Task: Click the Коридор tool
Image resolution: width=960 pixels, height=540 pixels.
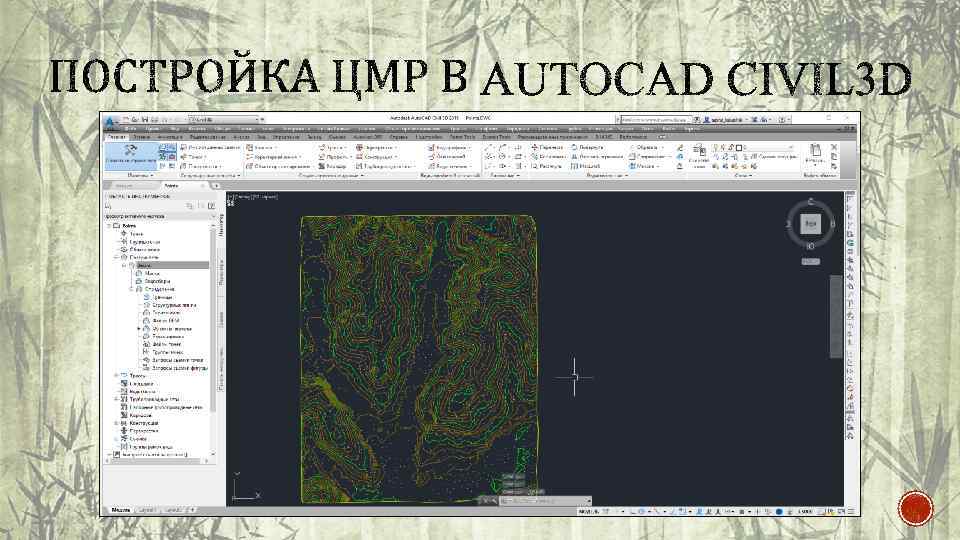Action: pos(332,166)
